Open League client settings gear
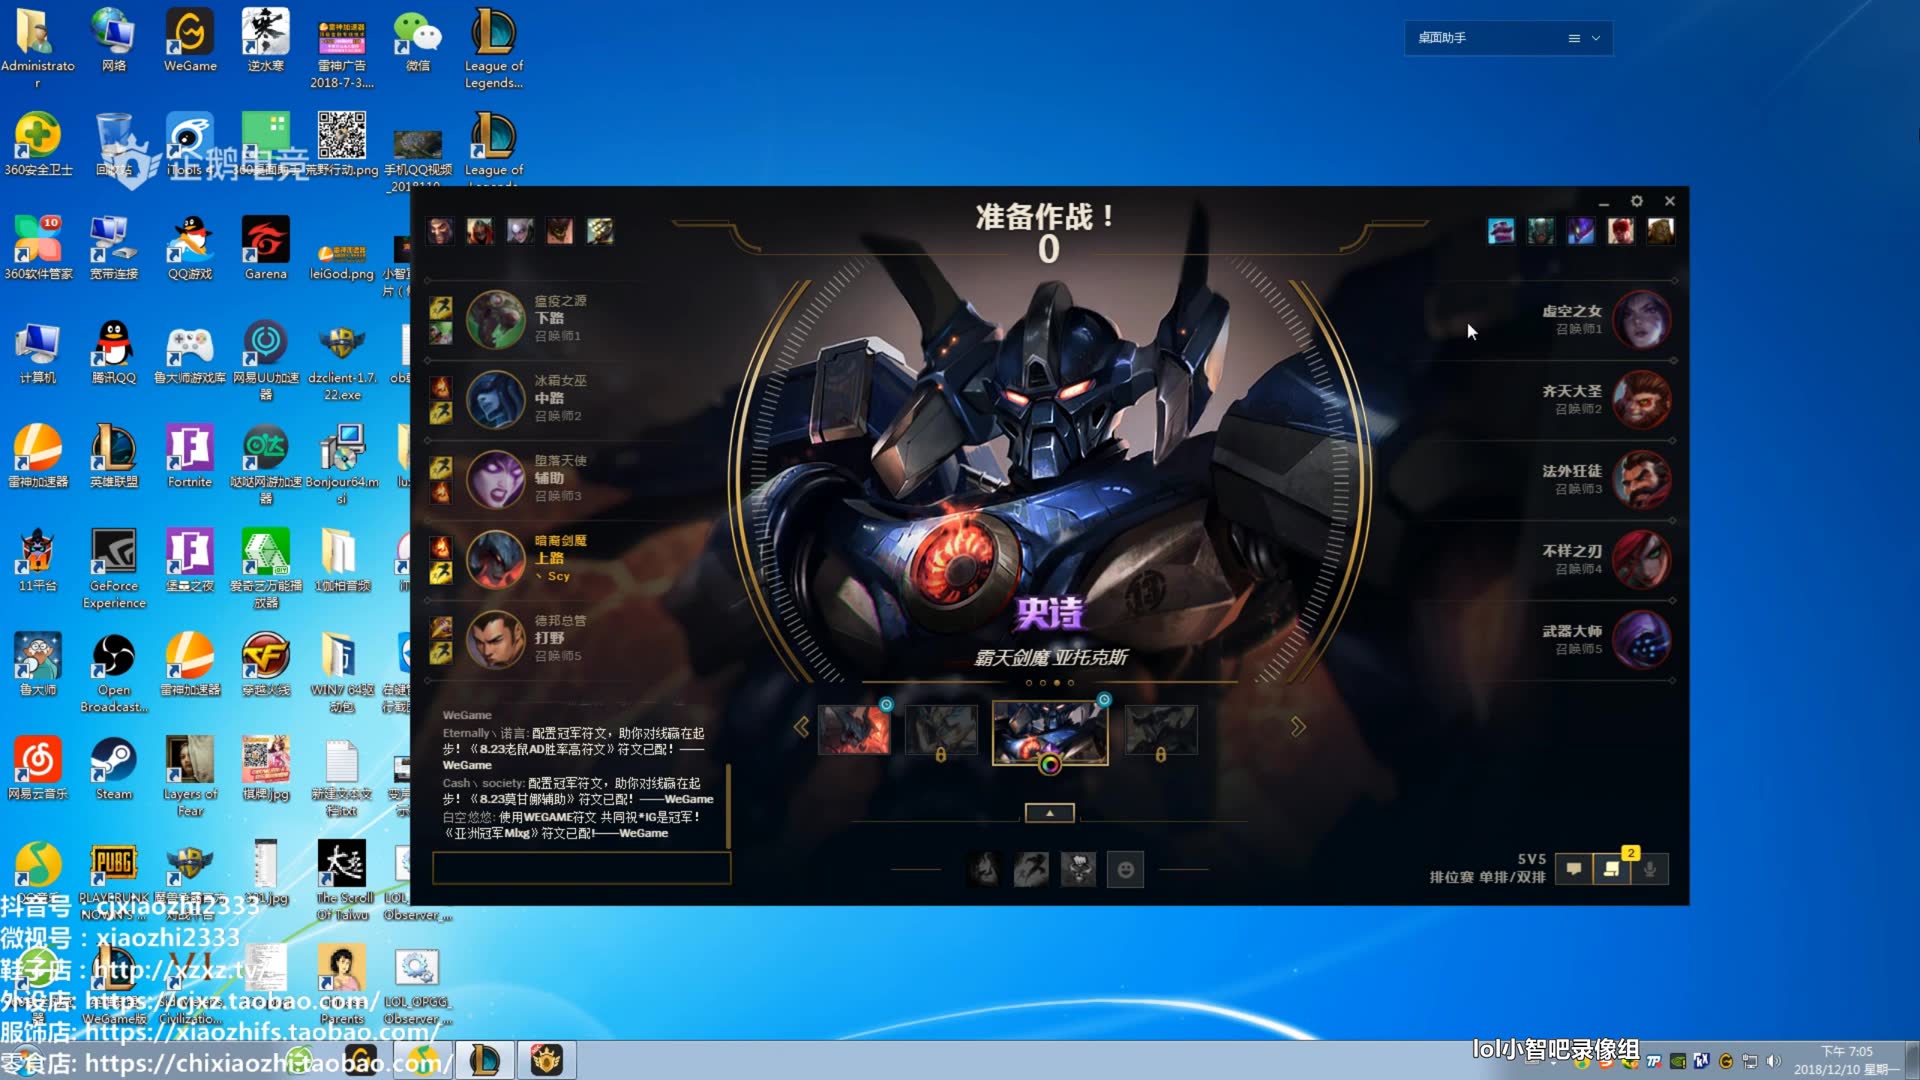The image size is (1920, 1080). 1637,201
